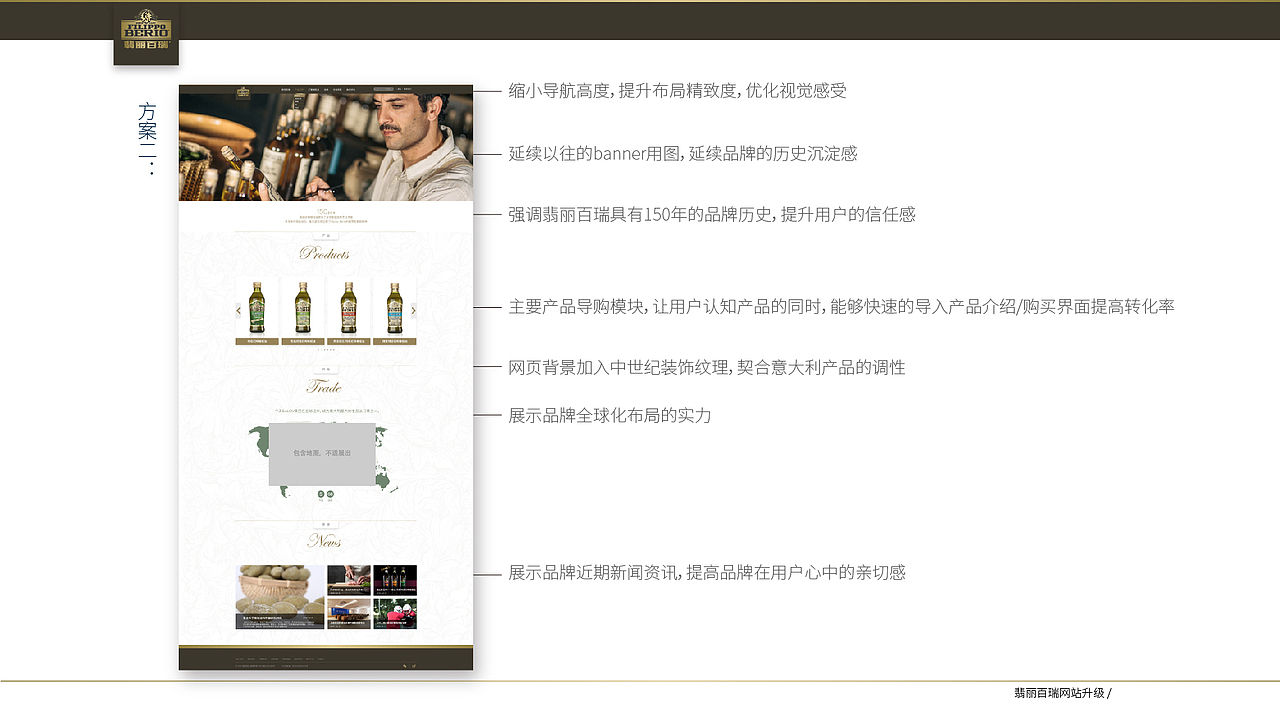Click the small tag above the Trade heading

pos(326,369)
